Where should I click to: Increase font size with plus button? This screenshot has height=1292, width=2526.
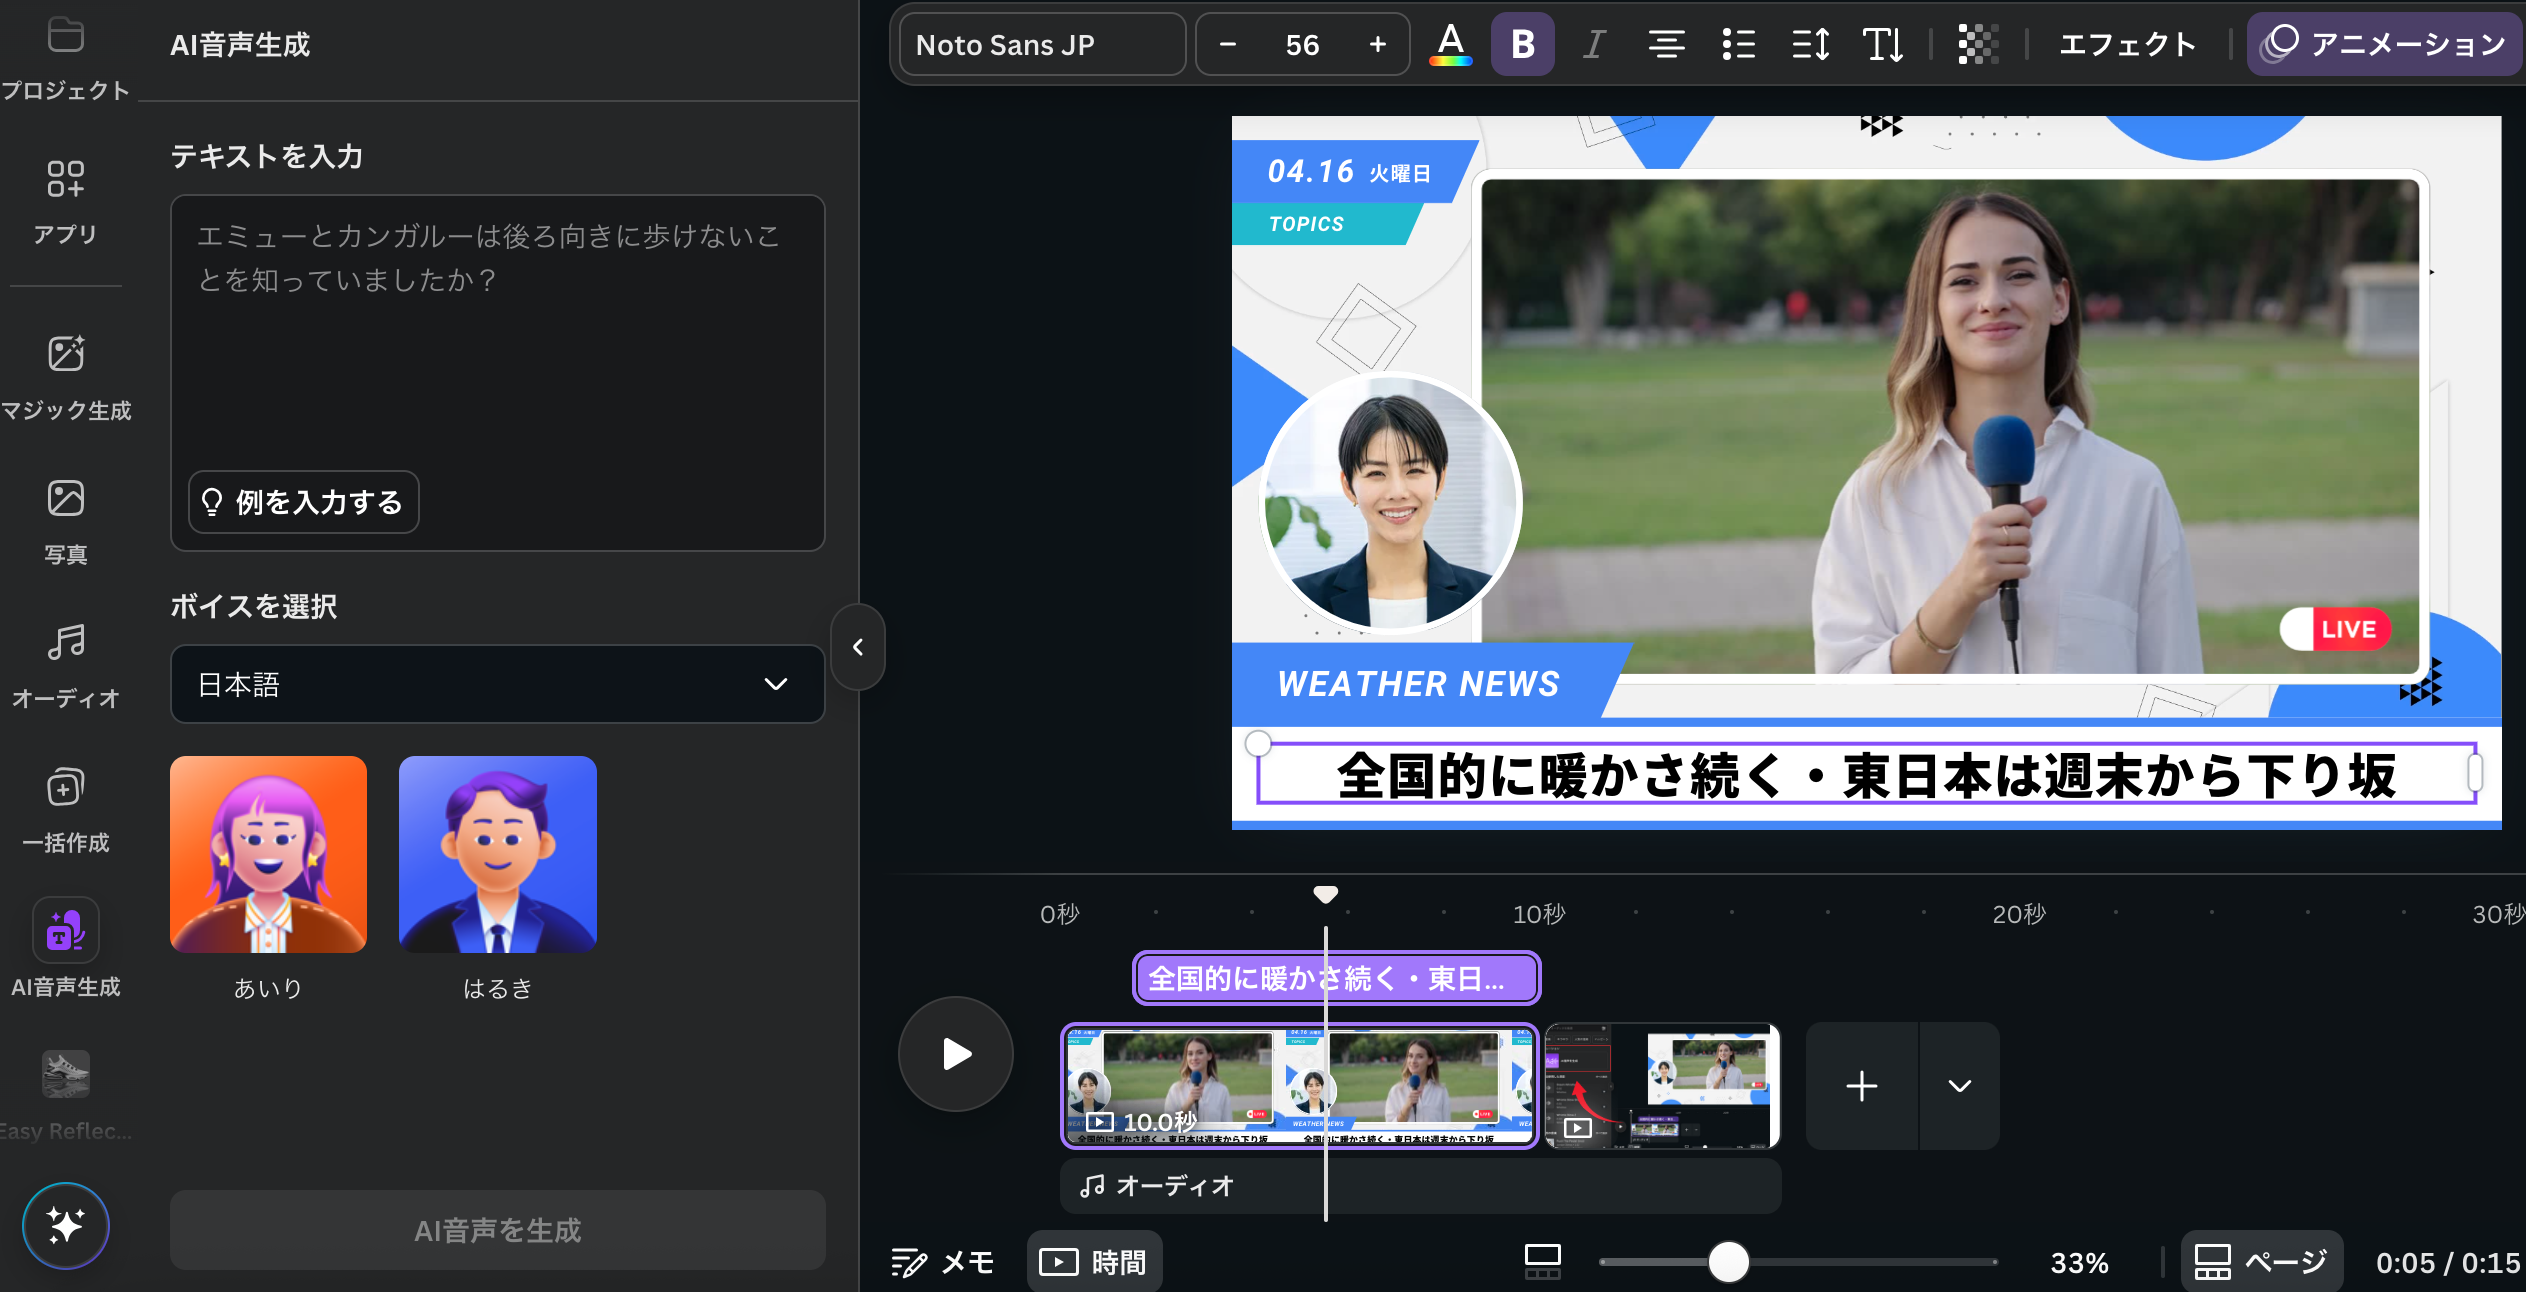[x=1377, y=44]
